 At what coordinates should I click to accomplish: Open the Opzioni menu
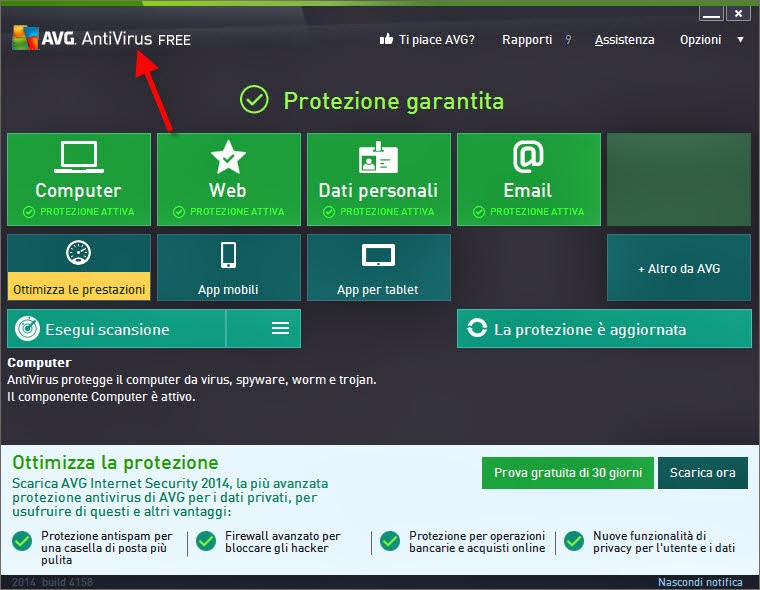pyautogui.click(x=700, y=40)
